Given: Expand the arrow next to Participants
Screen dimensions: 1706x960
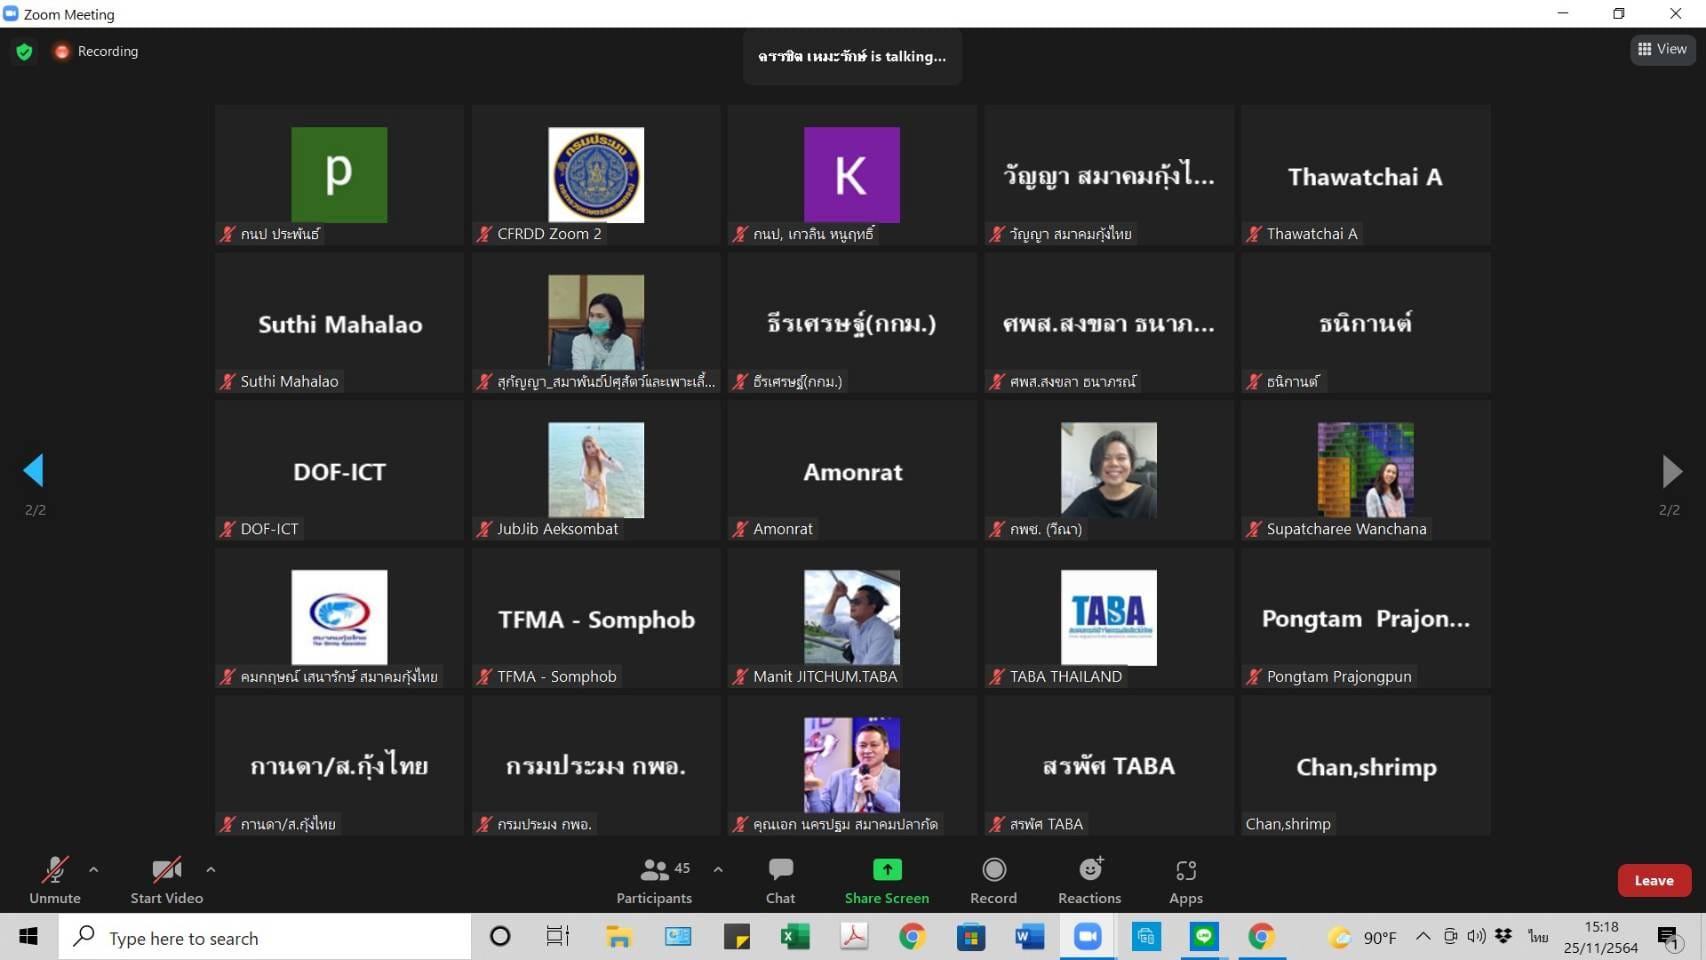Looking at the screenshot, I should [718, 870].
